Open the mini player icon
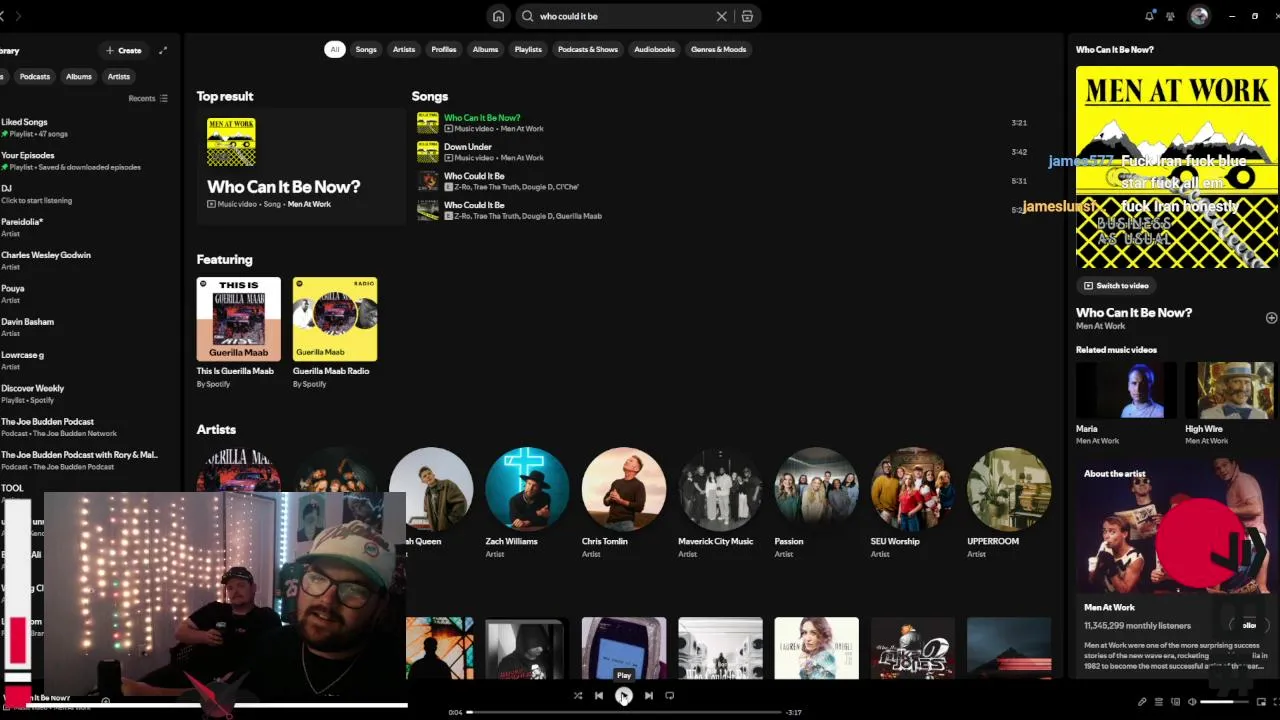 click(x=1261, y=702)
